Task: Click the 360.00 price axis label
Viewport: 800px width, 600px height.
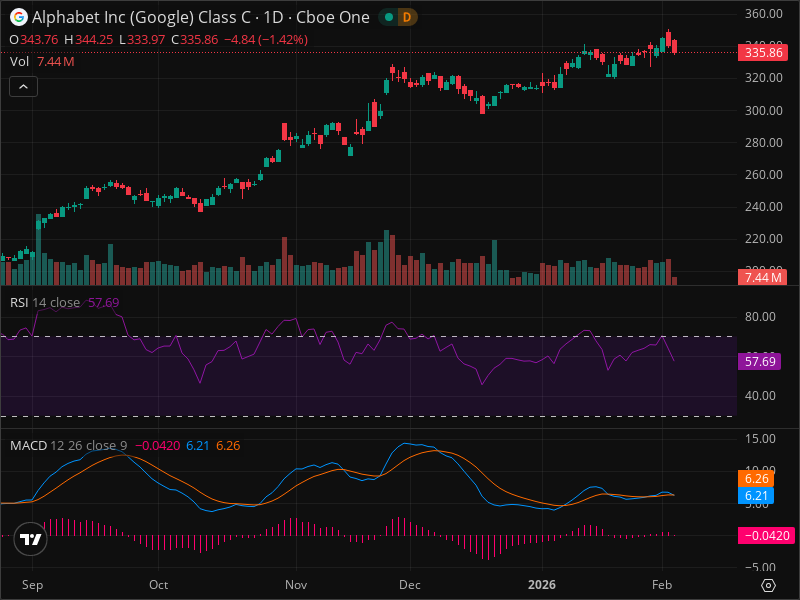Action: tap(764, 14)
